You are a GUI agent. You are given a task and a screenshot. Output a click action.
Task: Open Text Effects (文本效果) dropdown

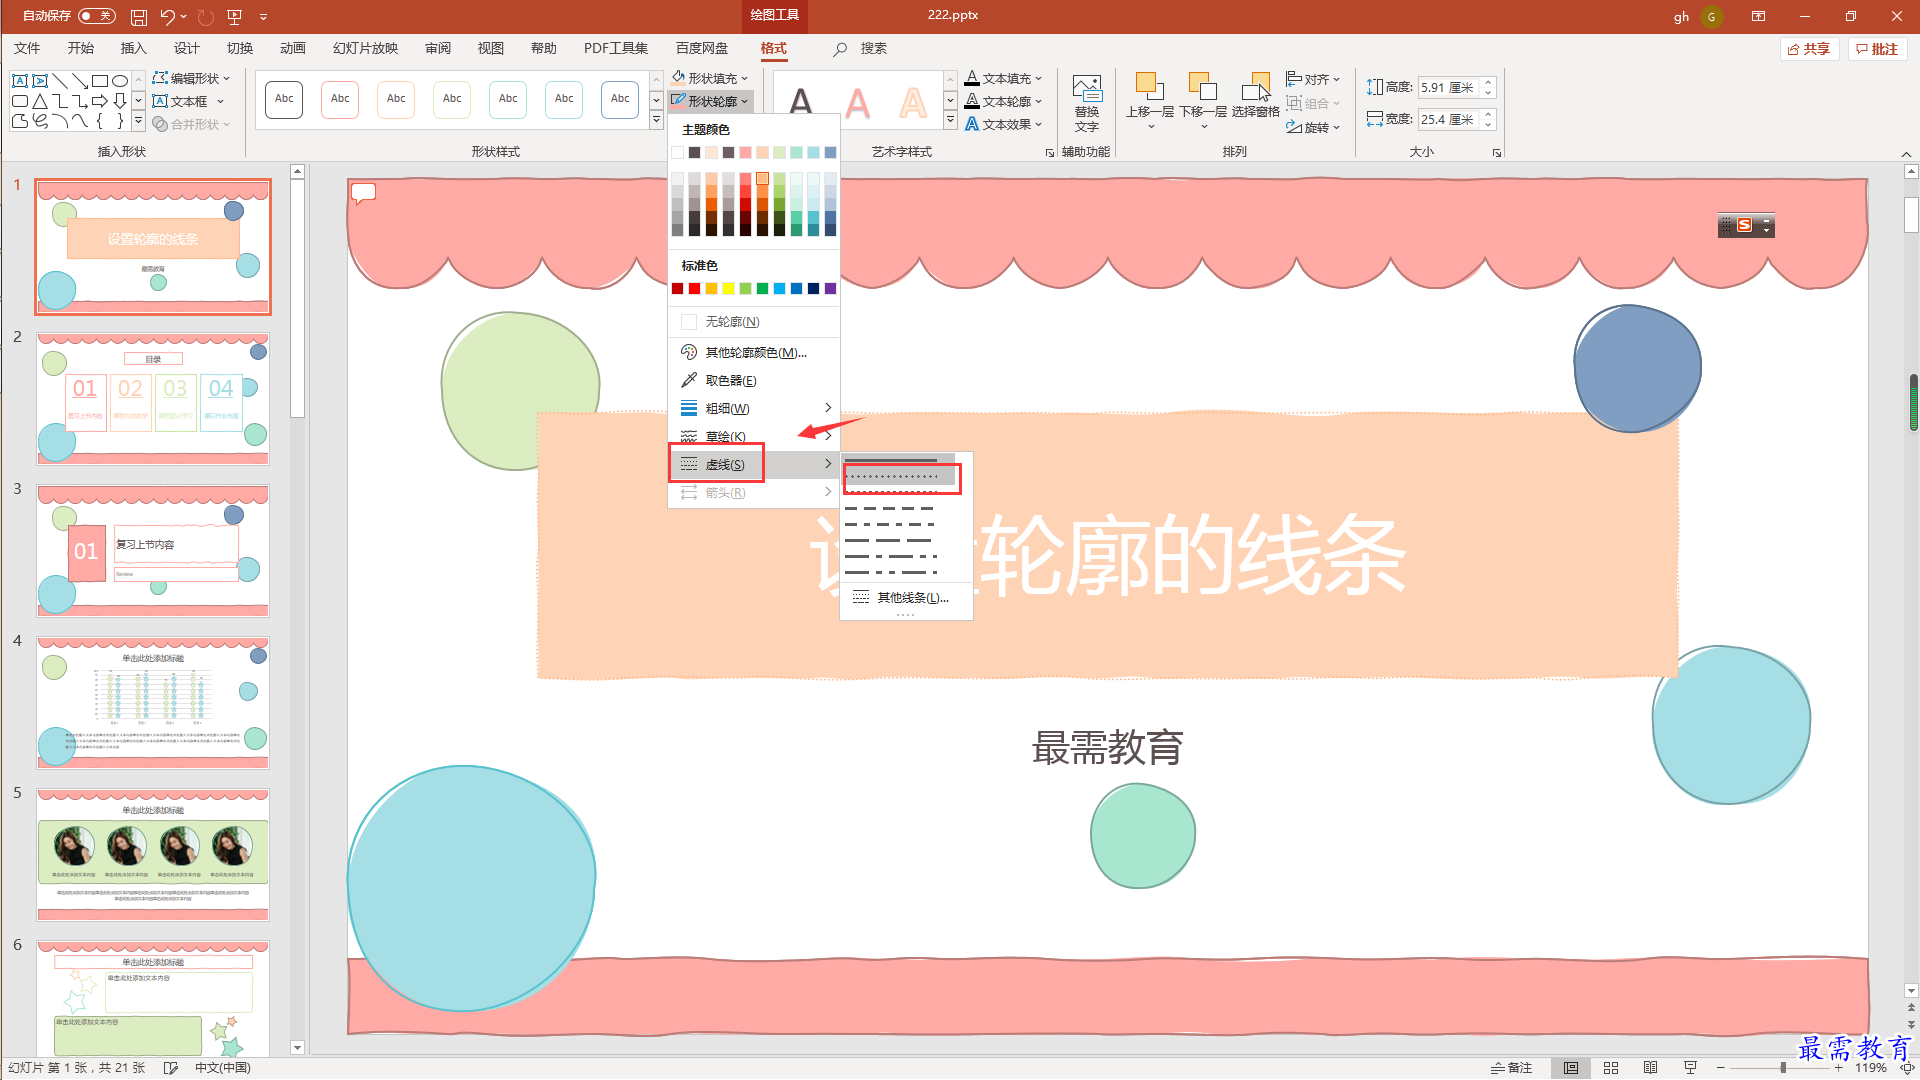tap(1003, 124)
